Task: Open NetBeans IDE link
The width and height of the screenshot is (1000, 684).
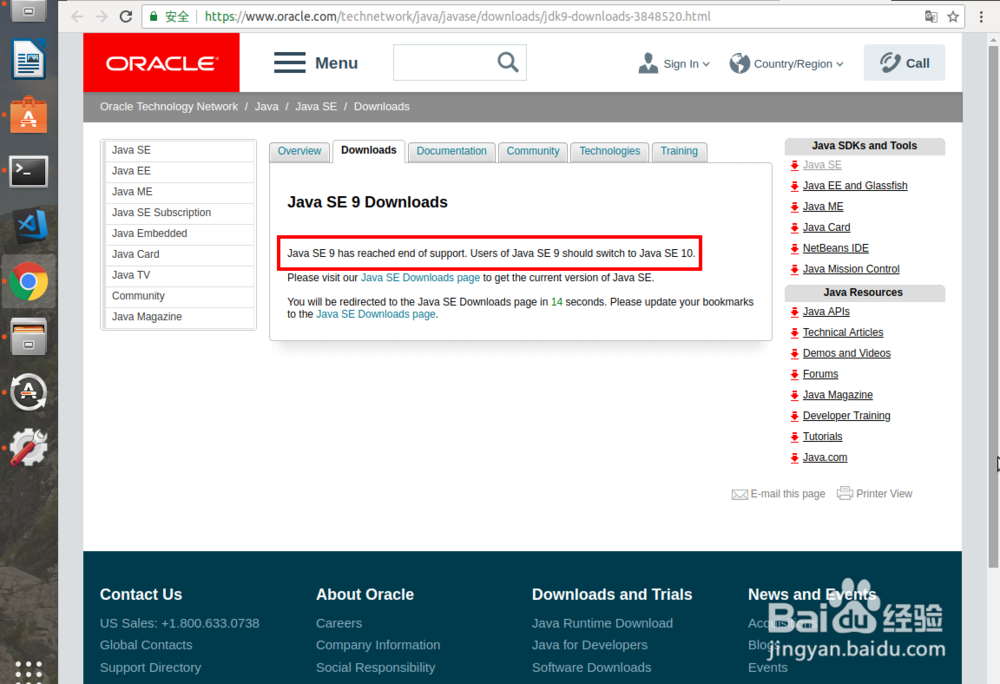Action: point(835,248)
